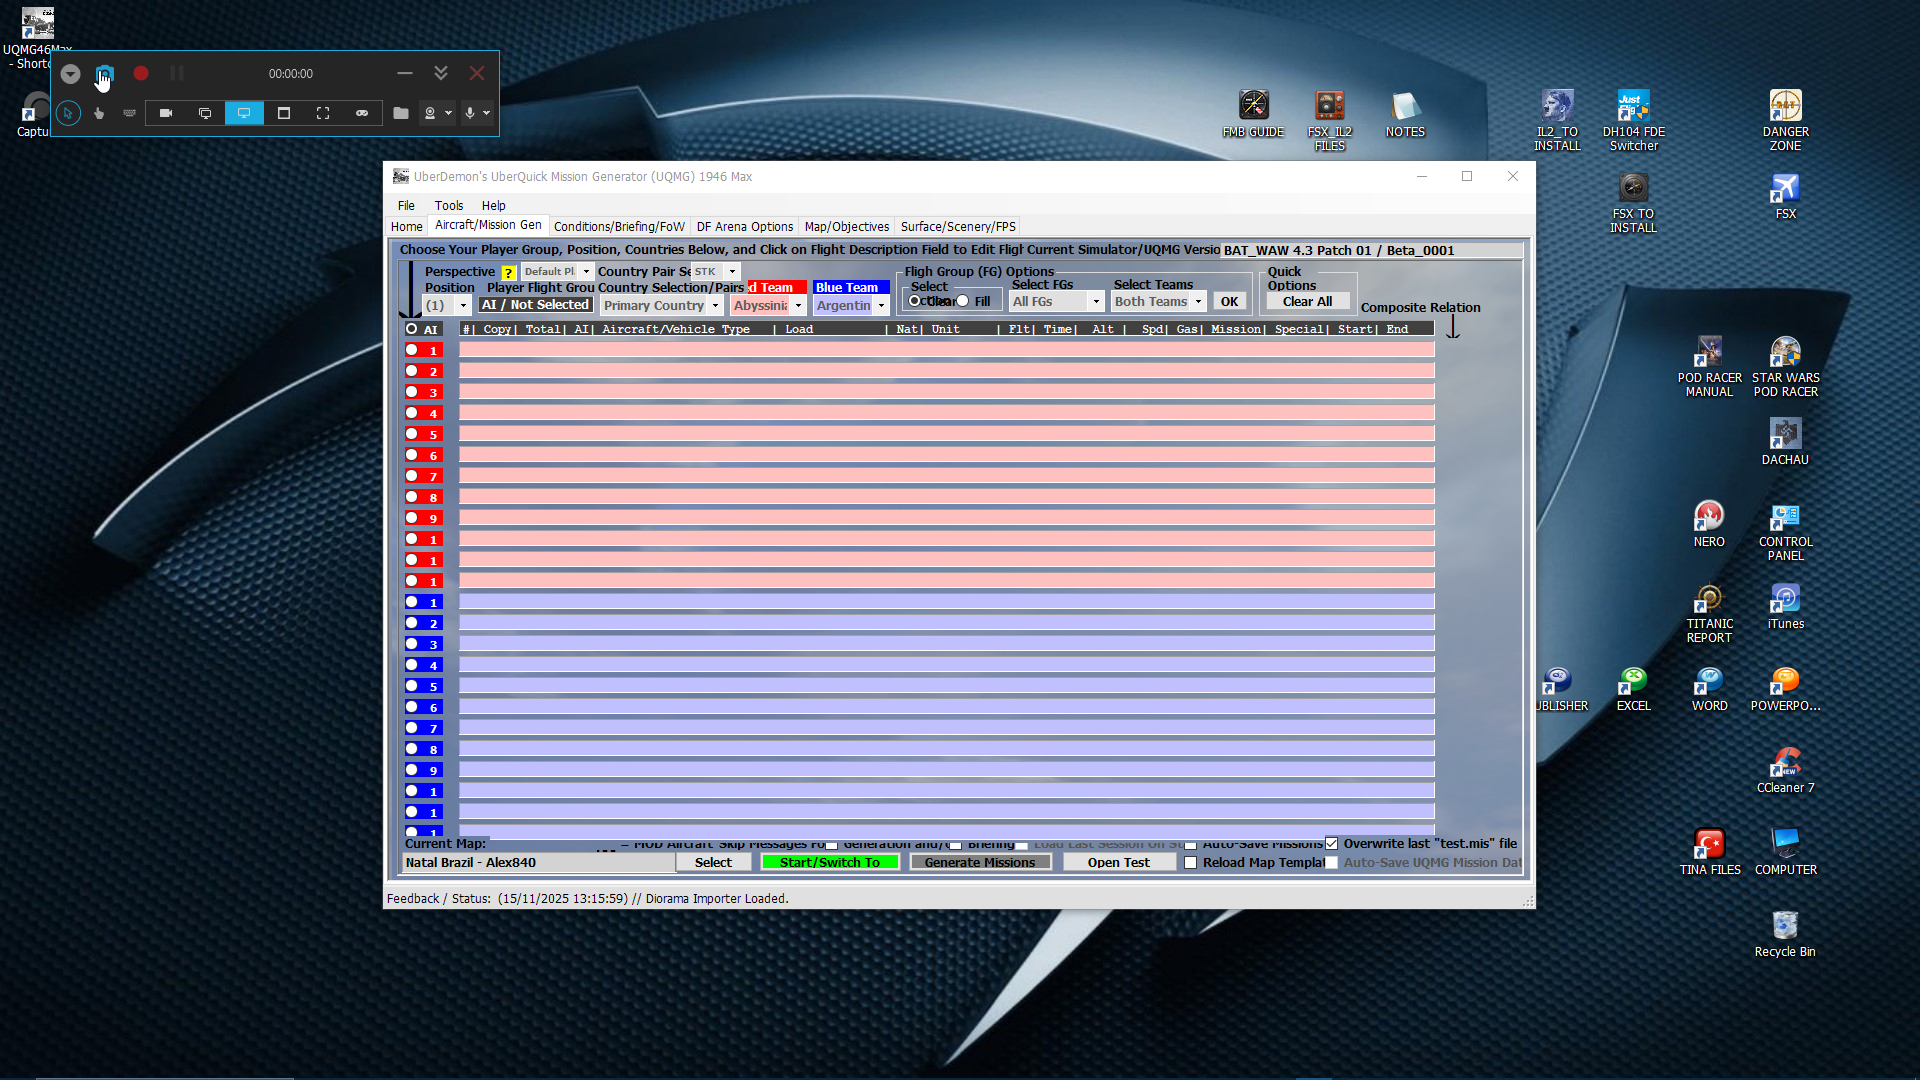Select full-screen monitor capture mode

coord(244,113)
